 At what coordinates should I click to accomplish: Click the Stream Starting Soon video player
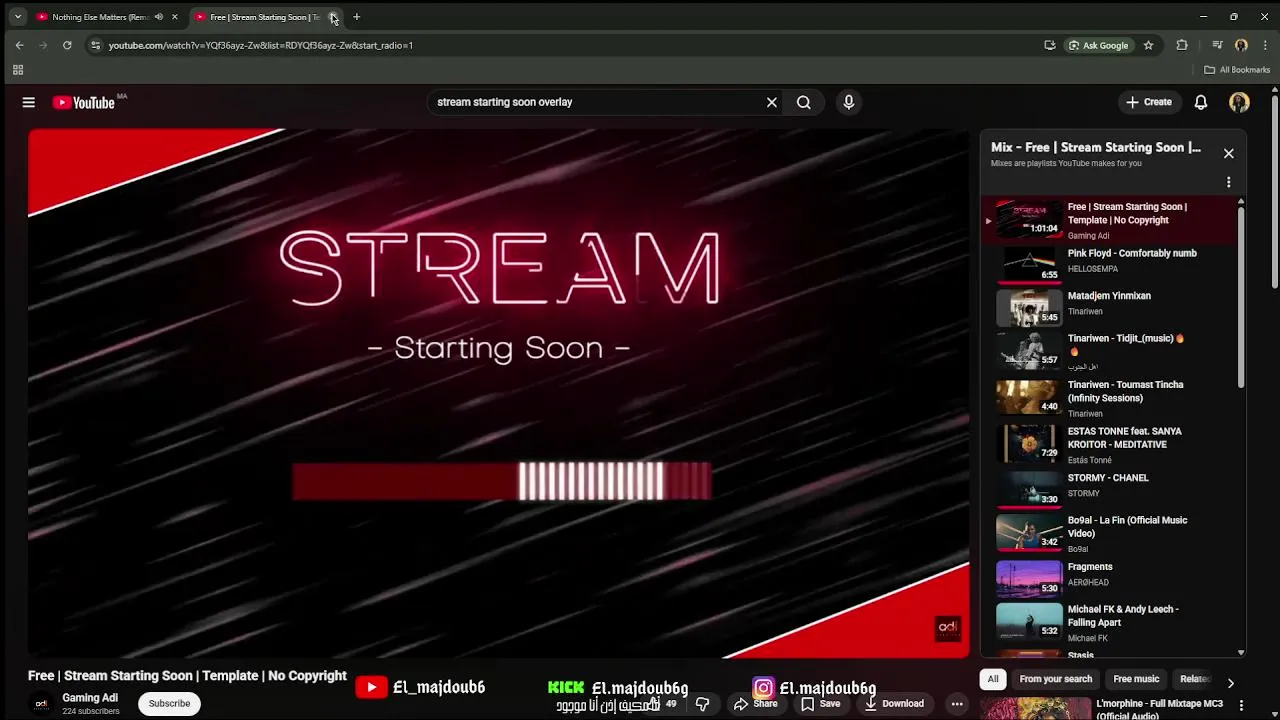click(499, 393)
